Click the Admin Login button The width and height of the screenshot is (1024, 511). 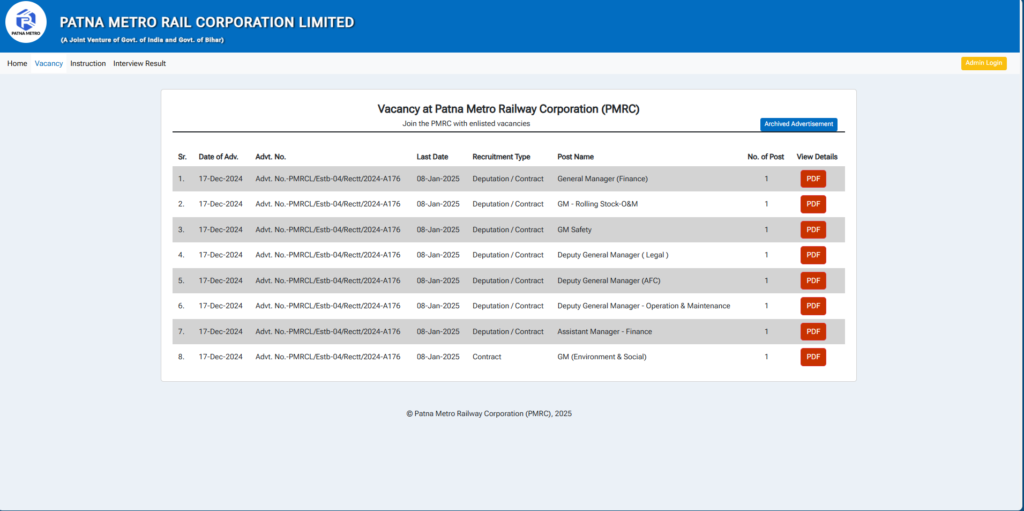[984, 63]
